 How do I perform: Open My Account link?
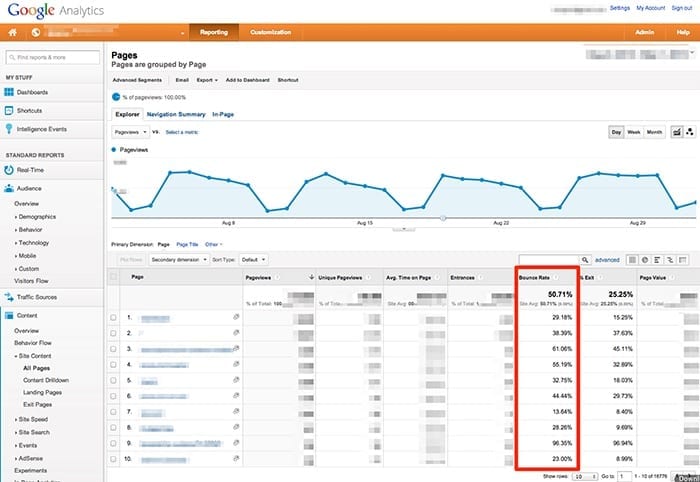(x=650, y=8)
